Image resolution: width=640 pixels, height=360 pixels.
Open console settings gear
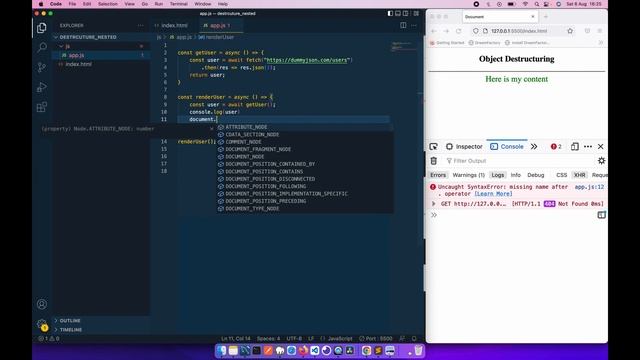pyautogui.click(x=601, y=161)
